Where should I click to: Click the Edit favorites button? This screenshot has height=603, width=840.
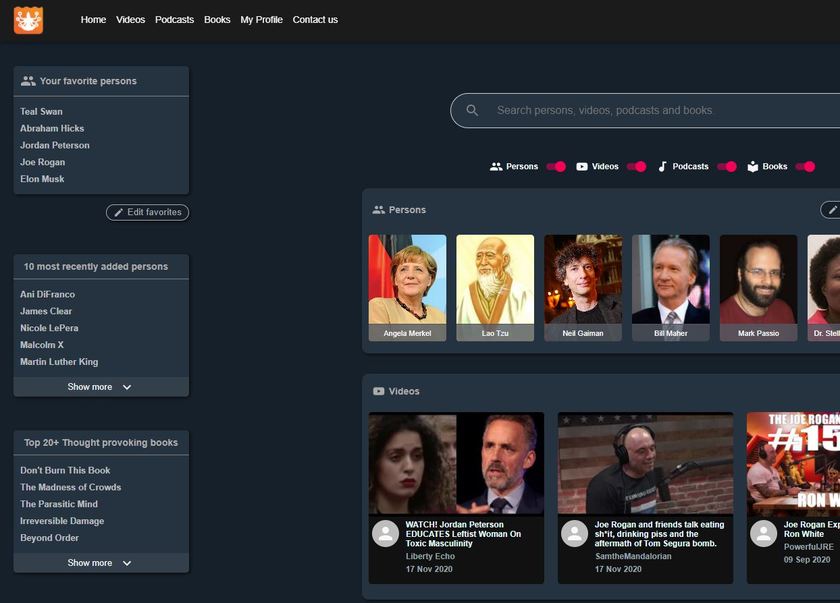[147, 212]
